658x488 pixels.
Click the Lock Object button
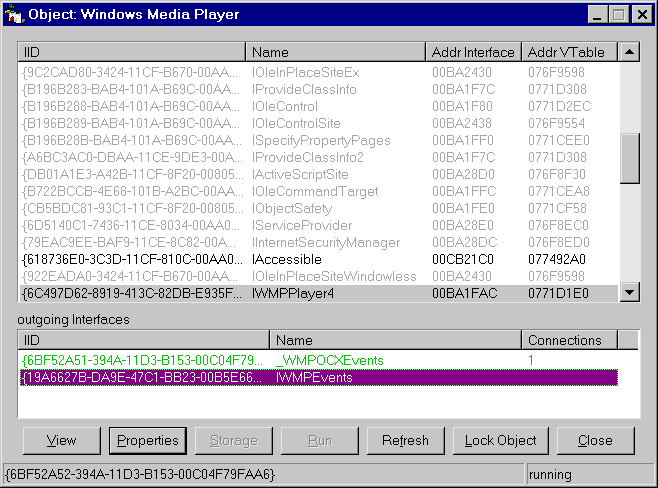tap(501, 441)
